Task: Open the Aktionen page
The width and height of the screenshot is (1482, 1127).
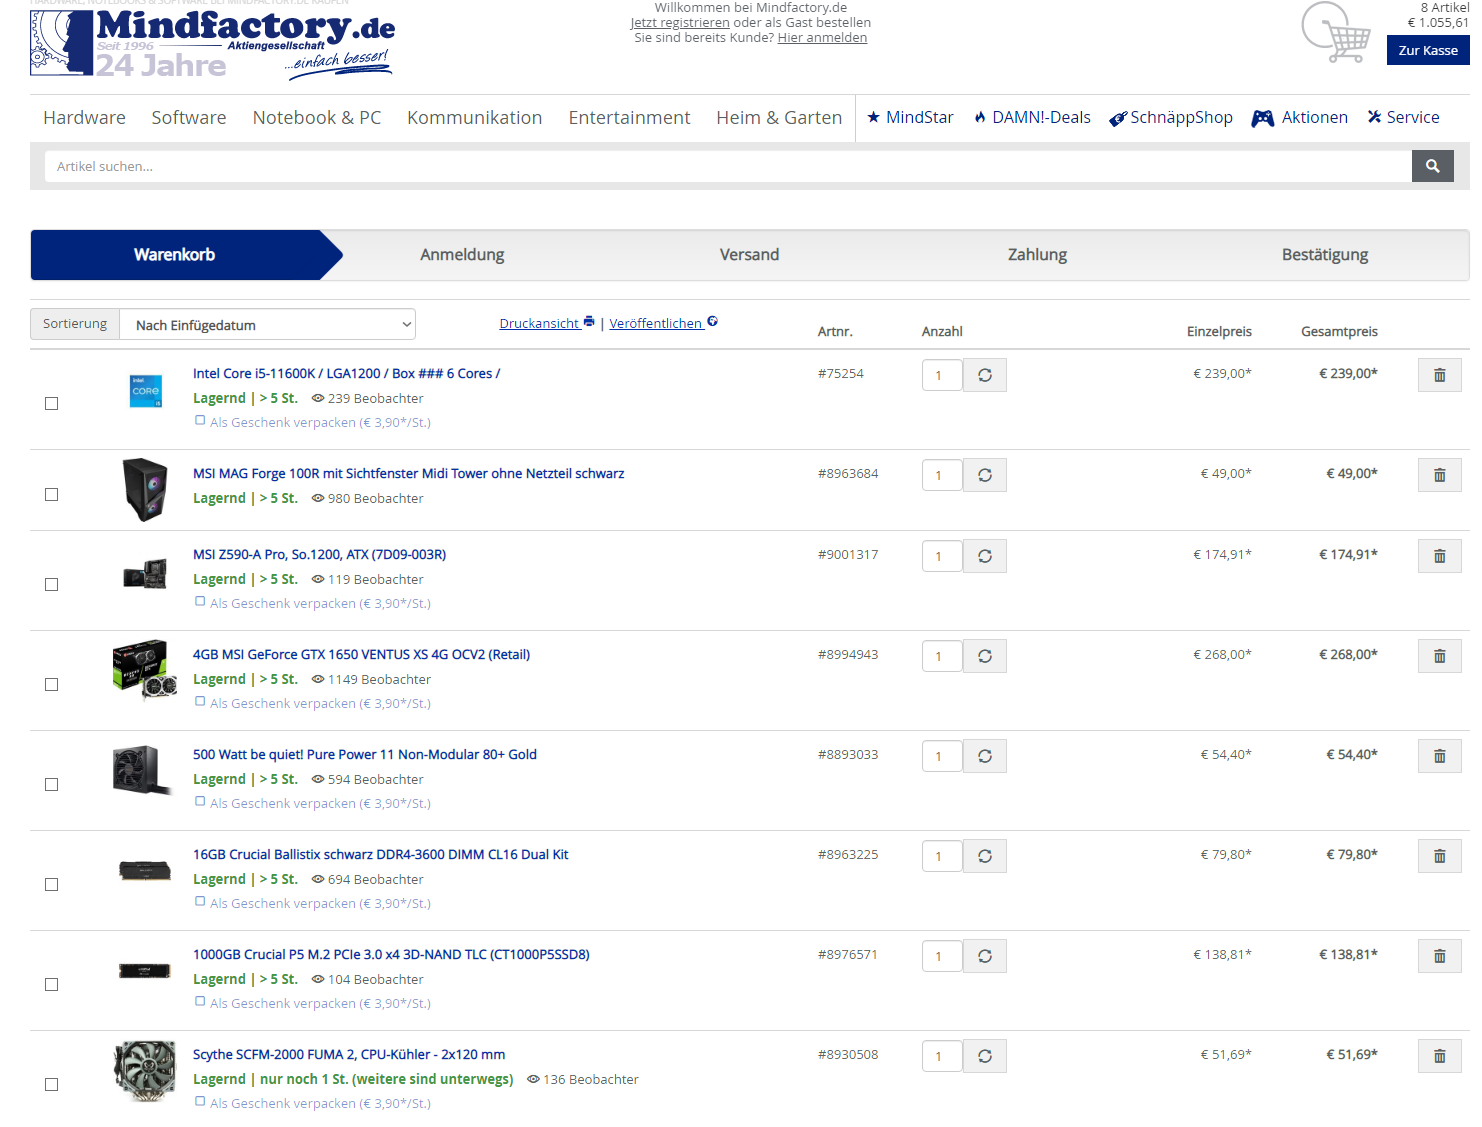Action: [1300, 117]
